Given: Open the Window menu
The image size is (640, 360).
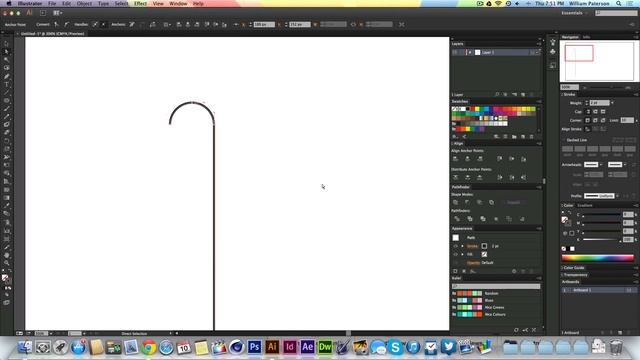Looking at the screenshot, I should pos(178,3).
